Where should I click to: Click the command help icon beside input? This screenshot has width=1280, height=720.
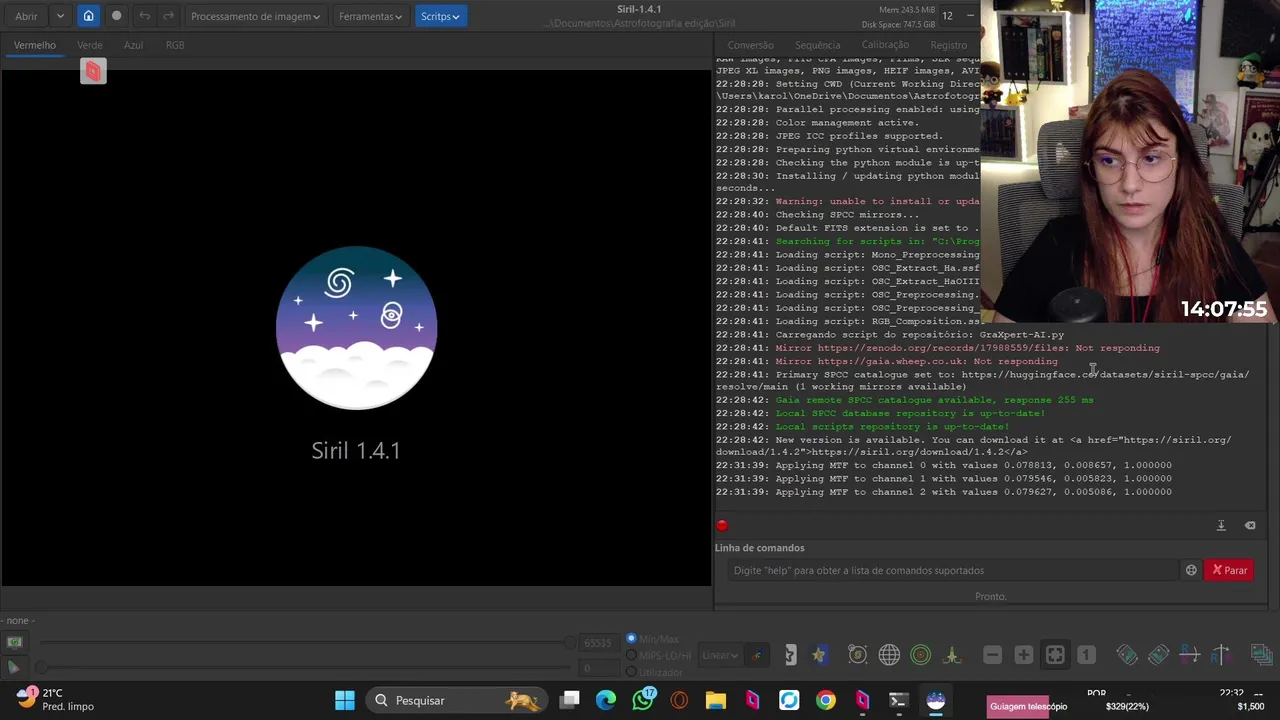pyautogui.click(x=1191, y=570)
